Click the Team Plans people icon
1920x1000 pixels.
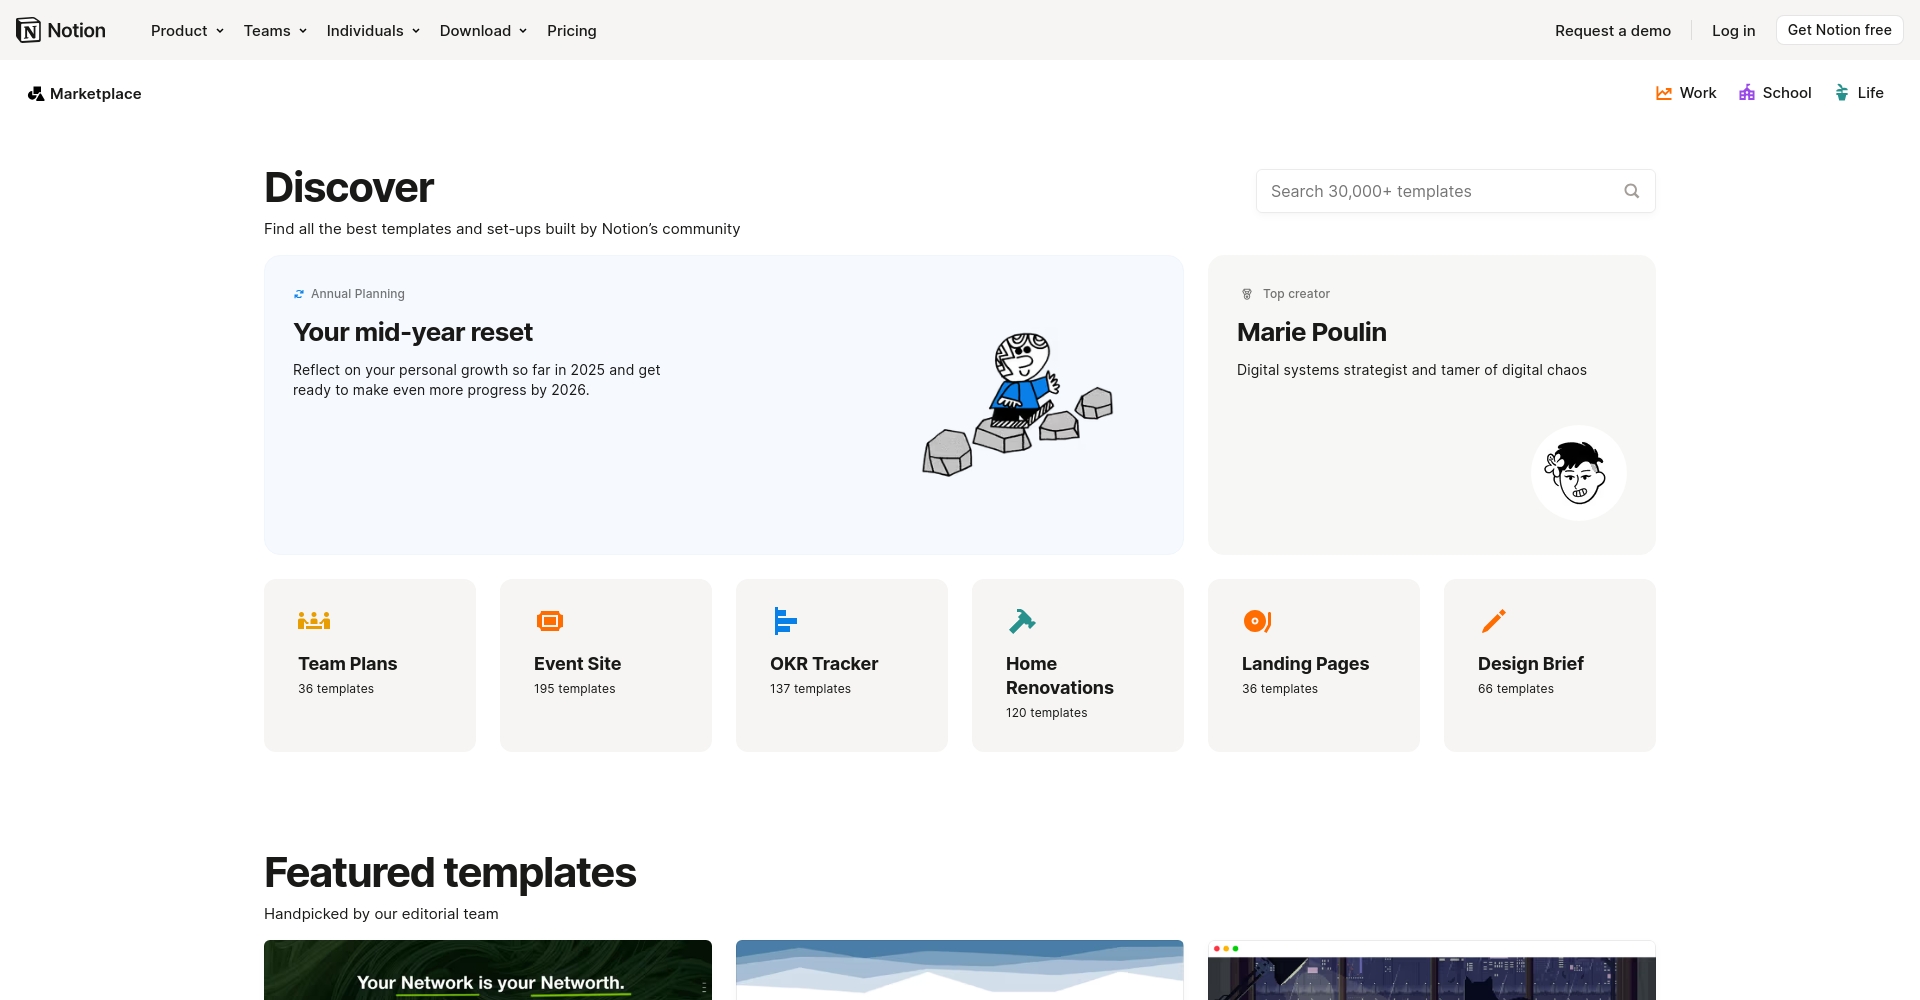314,621
